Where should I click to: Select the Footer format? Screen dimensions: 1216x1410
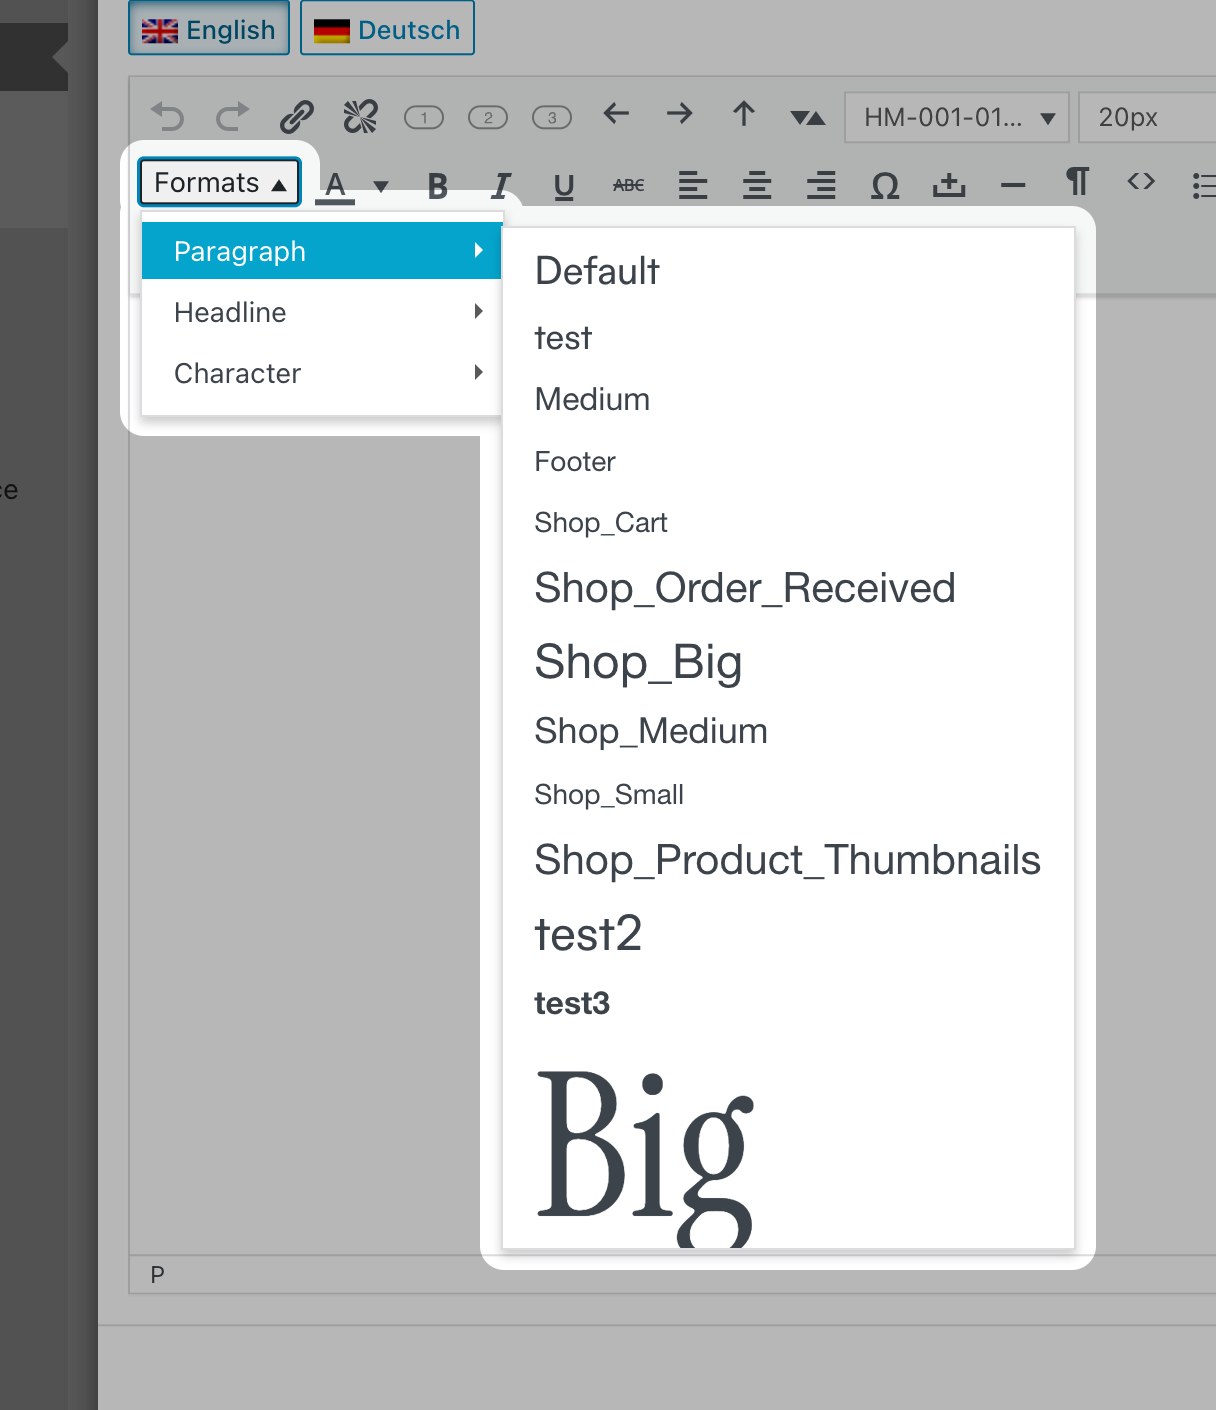click(x=788, y=461)
